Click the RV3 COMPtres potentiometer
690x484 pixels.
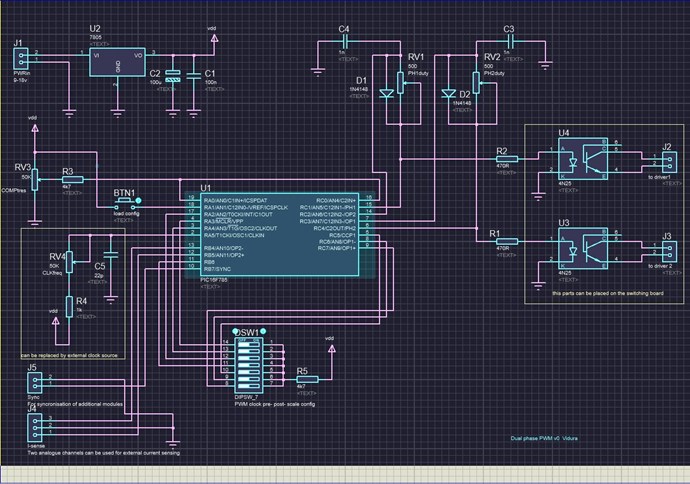click(x=35, y=179)
